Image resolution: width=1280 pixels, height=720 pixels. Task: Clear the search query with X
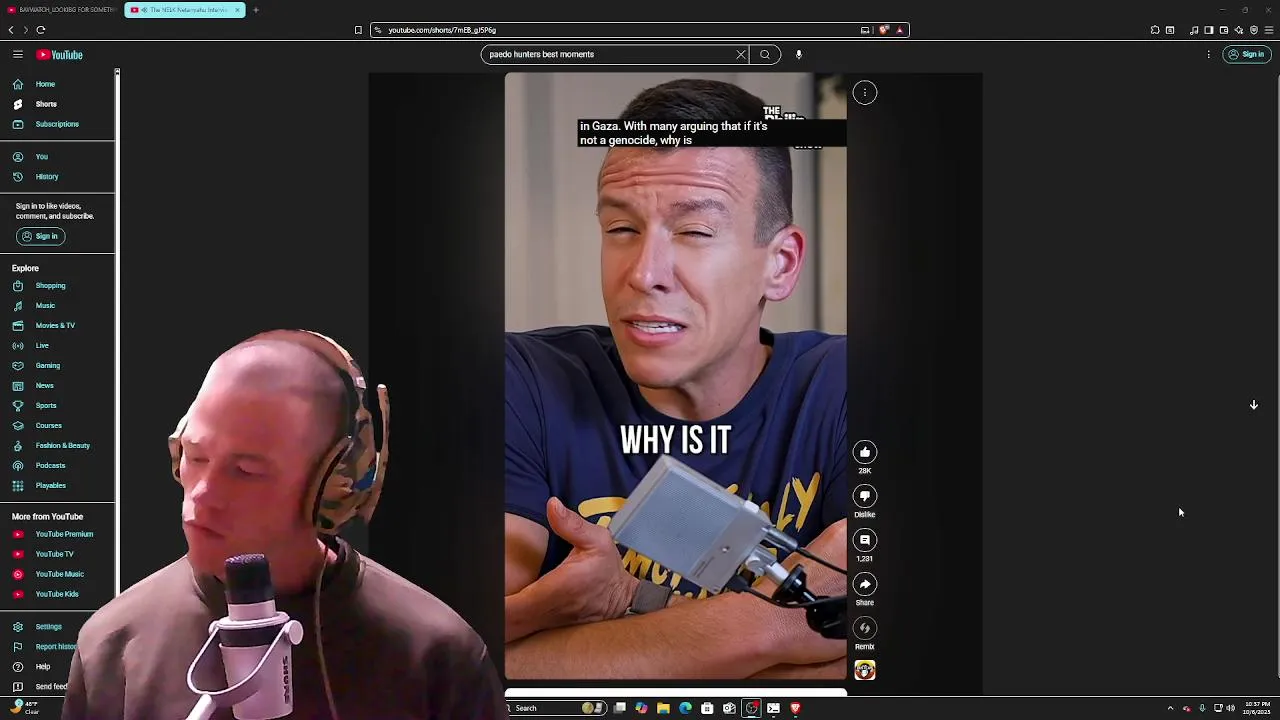point(741,55)
